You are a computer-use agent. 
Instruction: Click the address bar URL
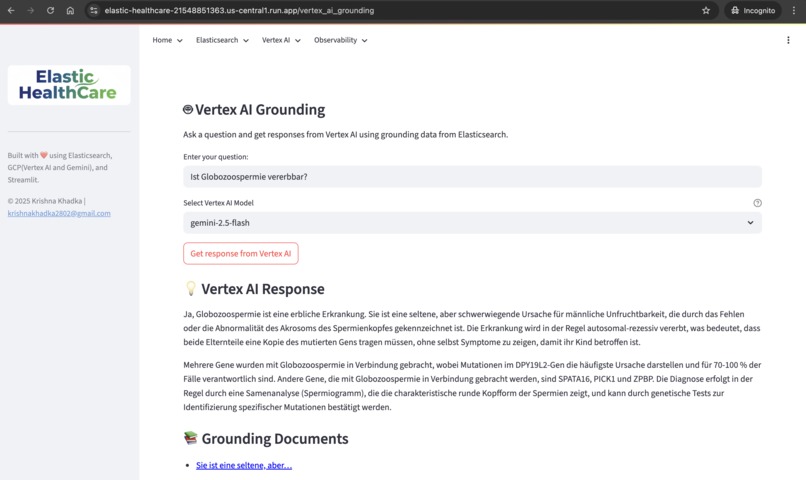point(239,10)
